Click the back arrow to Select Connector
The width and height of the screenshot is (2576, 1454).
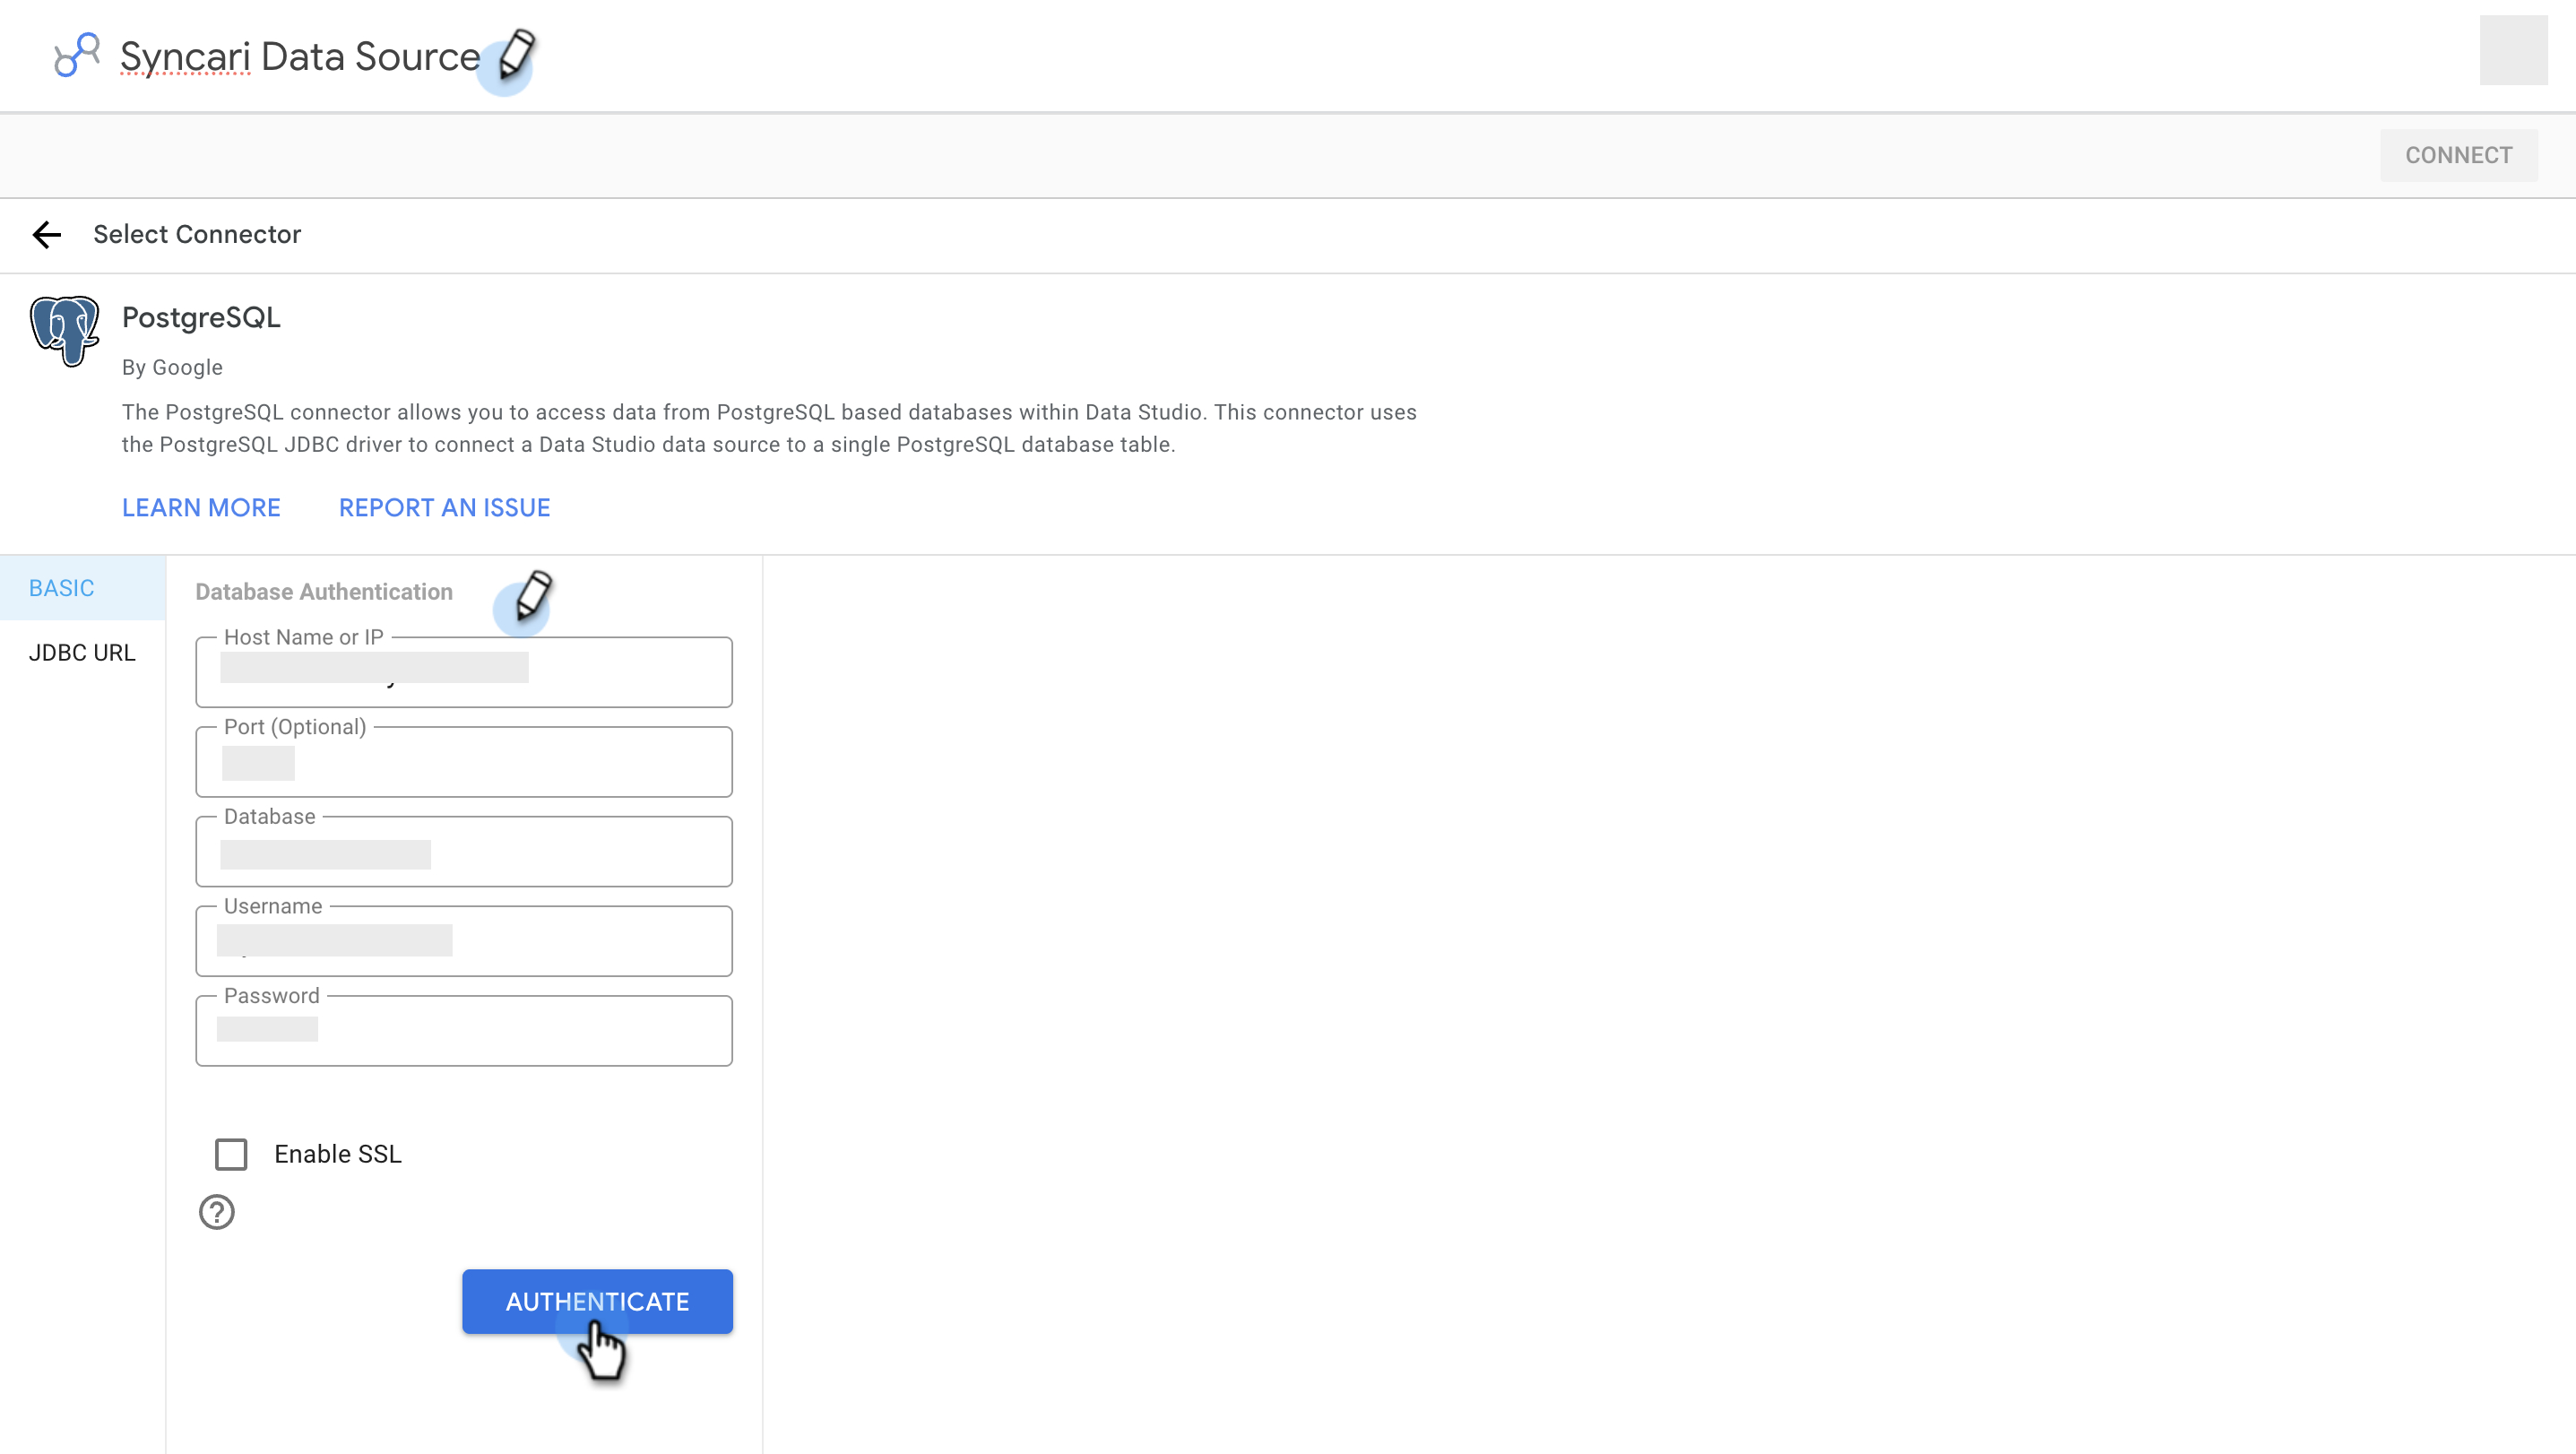coord(47,235)
